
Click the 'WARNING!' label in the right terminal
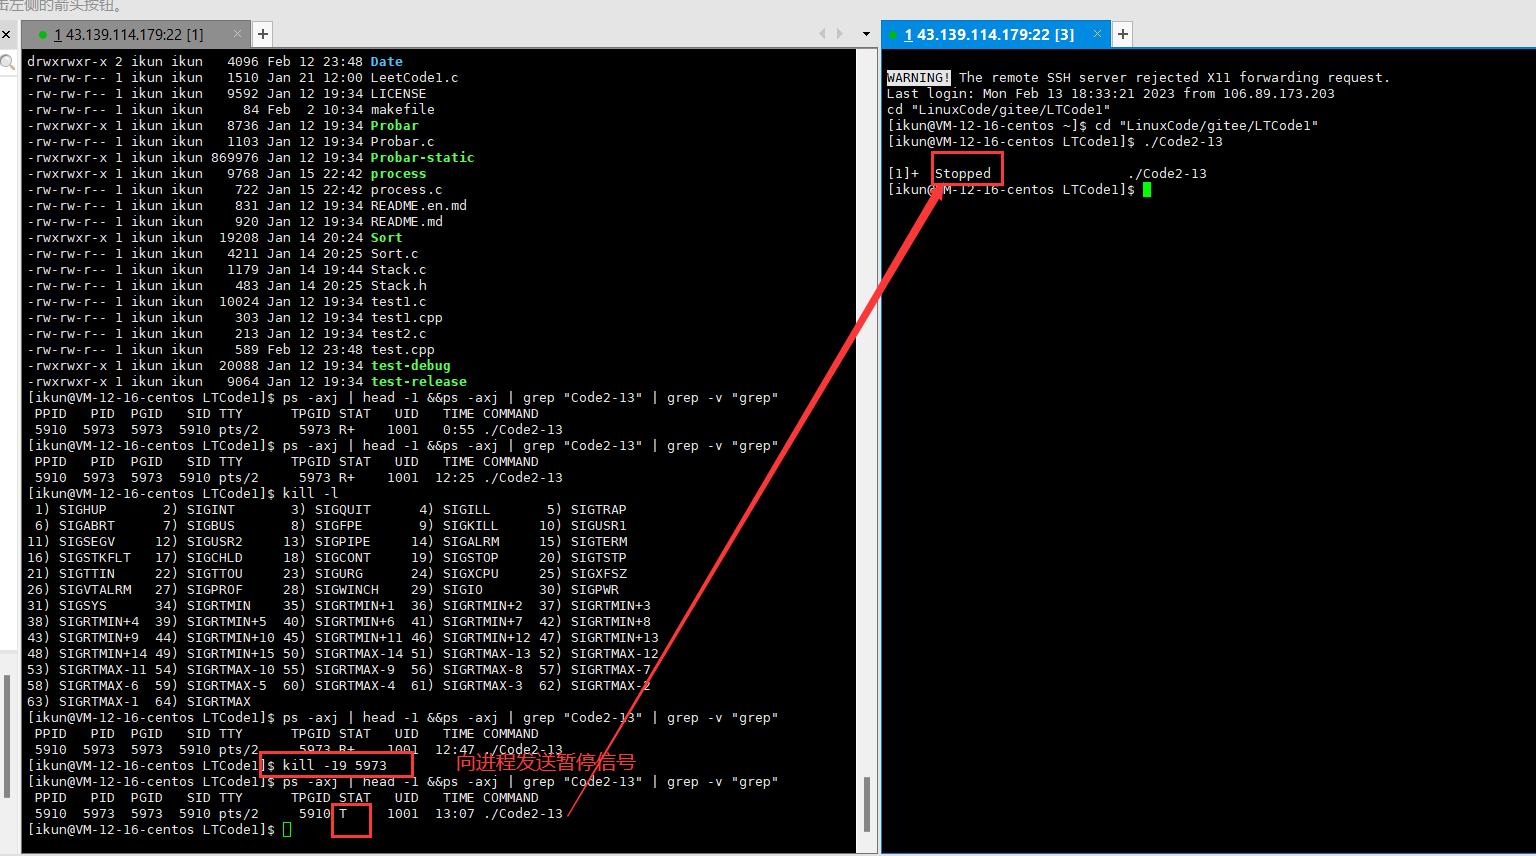point(918,77)
